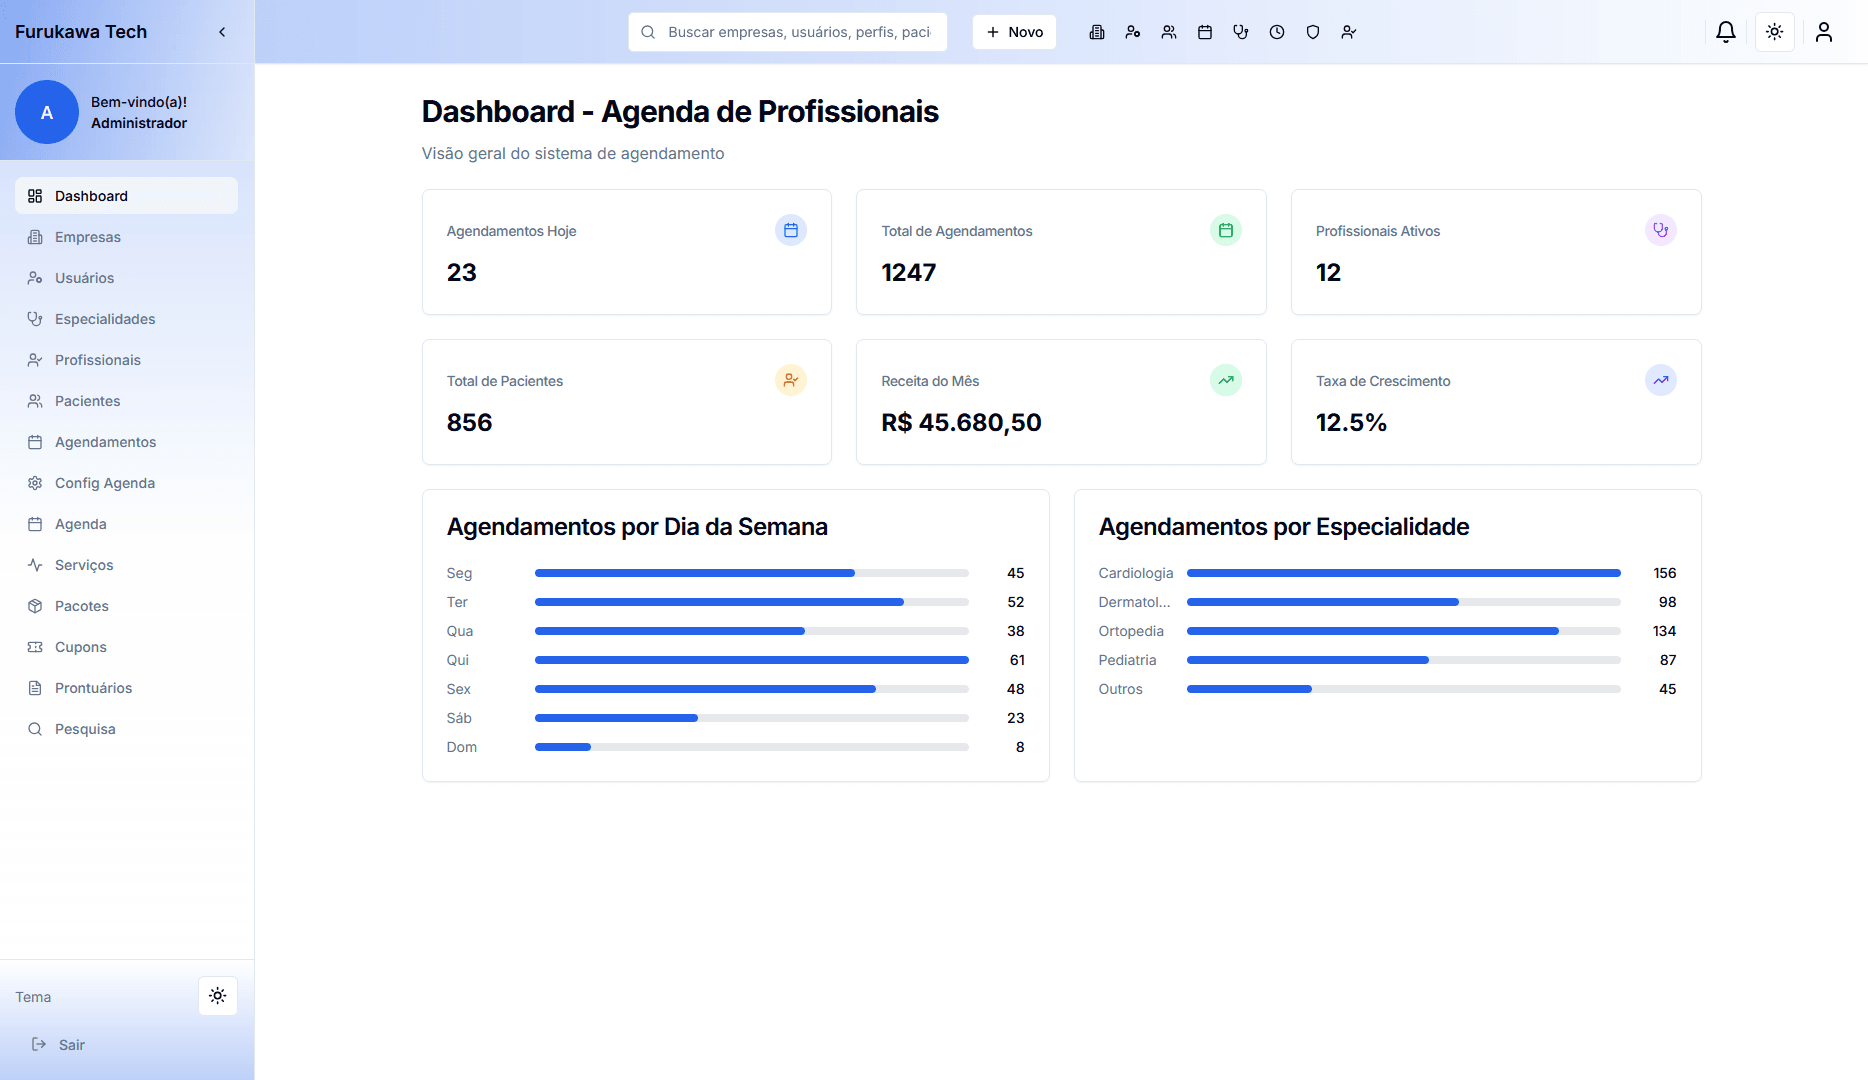
Task: Click the clock schedule icon in the toolbar
Action: pos(1277,31)
